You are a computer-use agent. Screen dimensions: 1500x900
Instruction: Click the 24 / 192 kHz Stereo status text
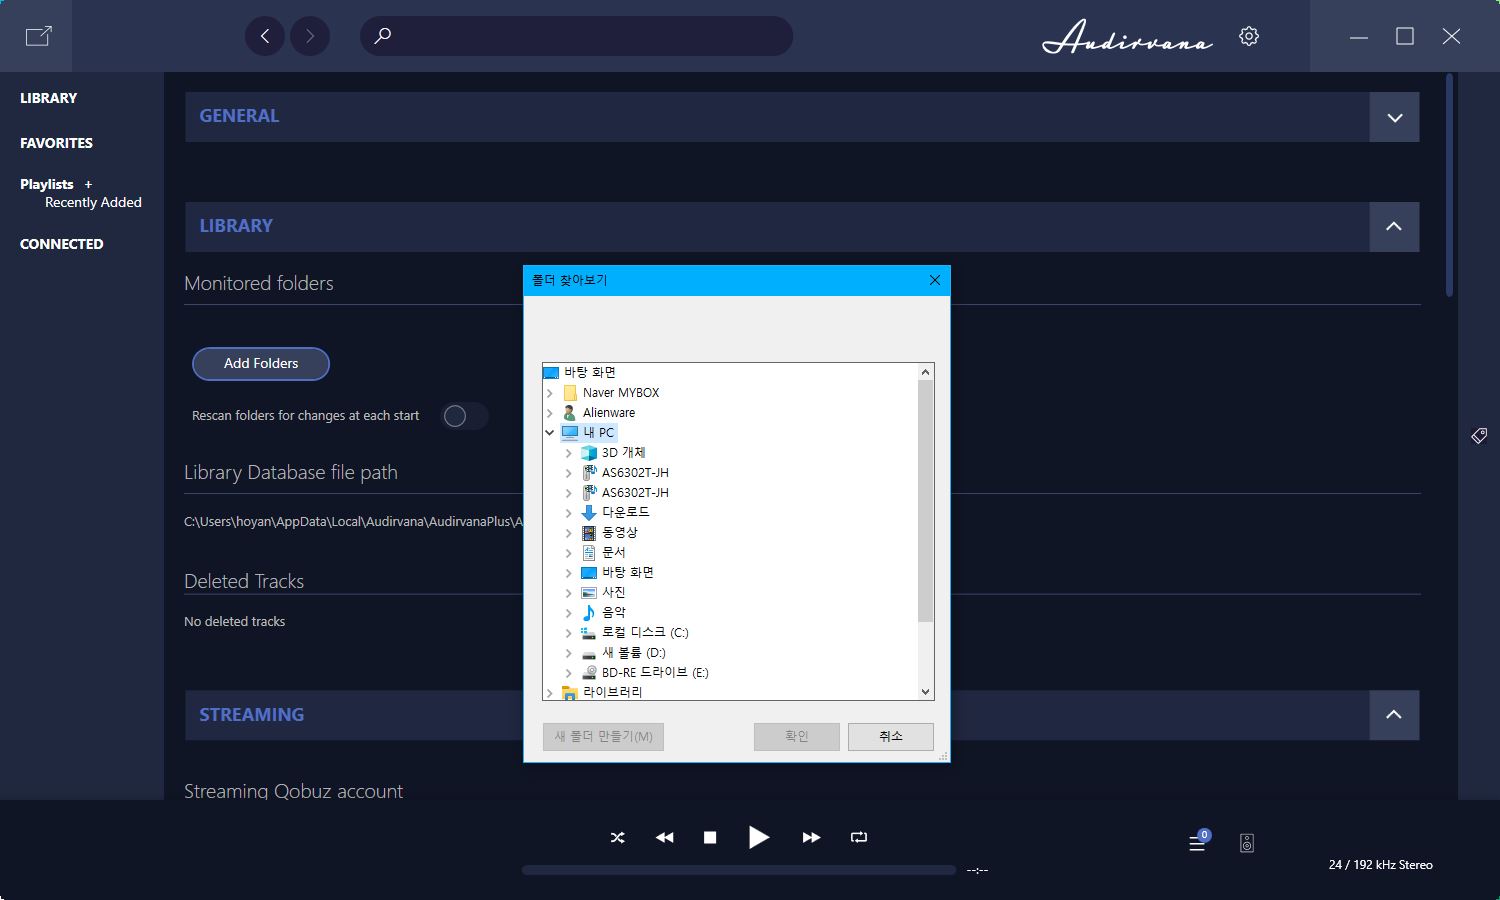coord(1380,865)
